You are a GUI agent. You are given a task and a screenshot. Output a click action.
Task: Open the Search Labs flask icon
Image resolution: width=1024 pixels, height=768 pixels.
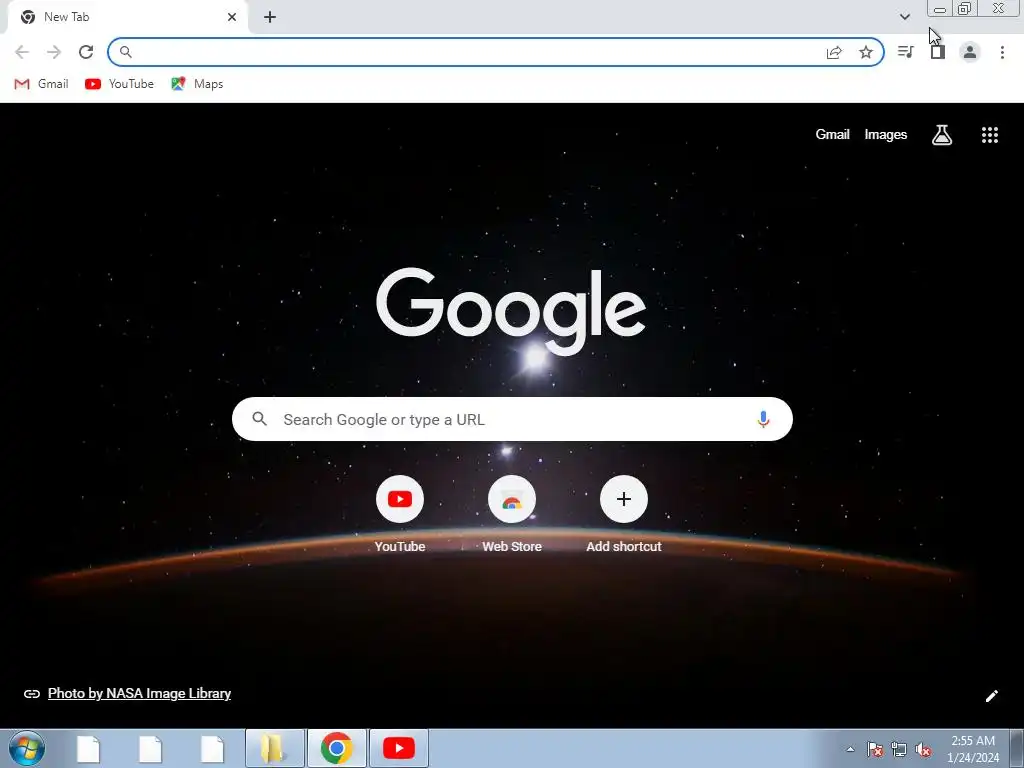click(942, 135)
